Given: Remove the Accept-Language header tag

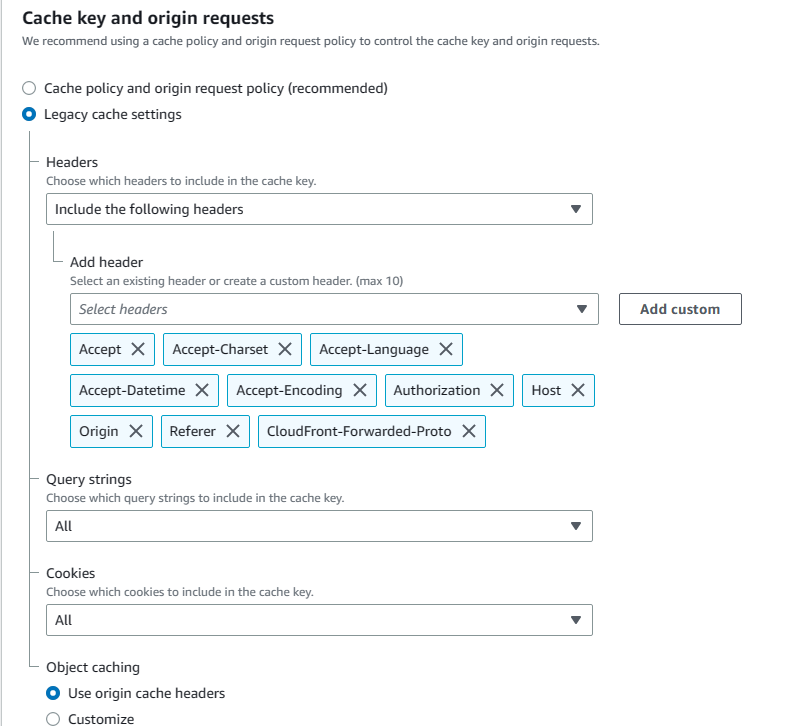Looking at the screenshot, I should [446, 349].
